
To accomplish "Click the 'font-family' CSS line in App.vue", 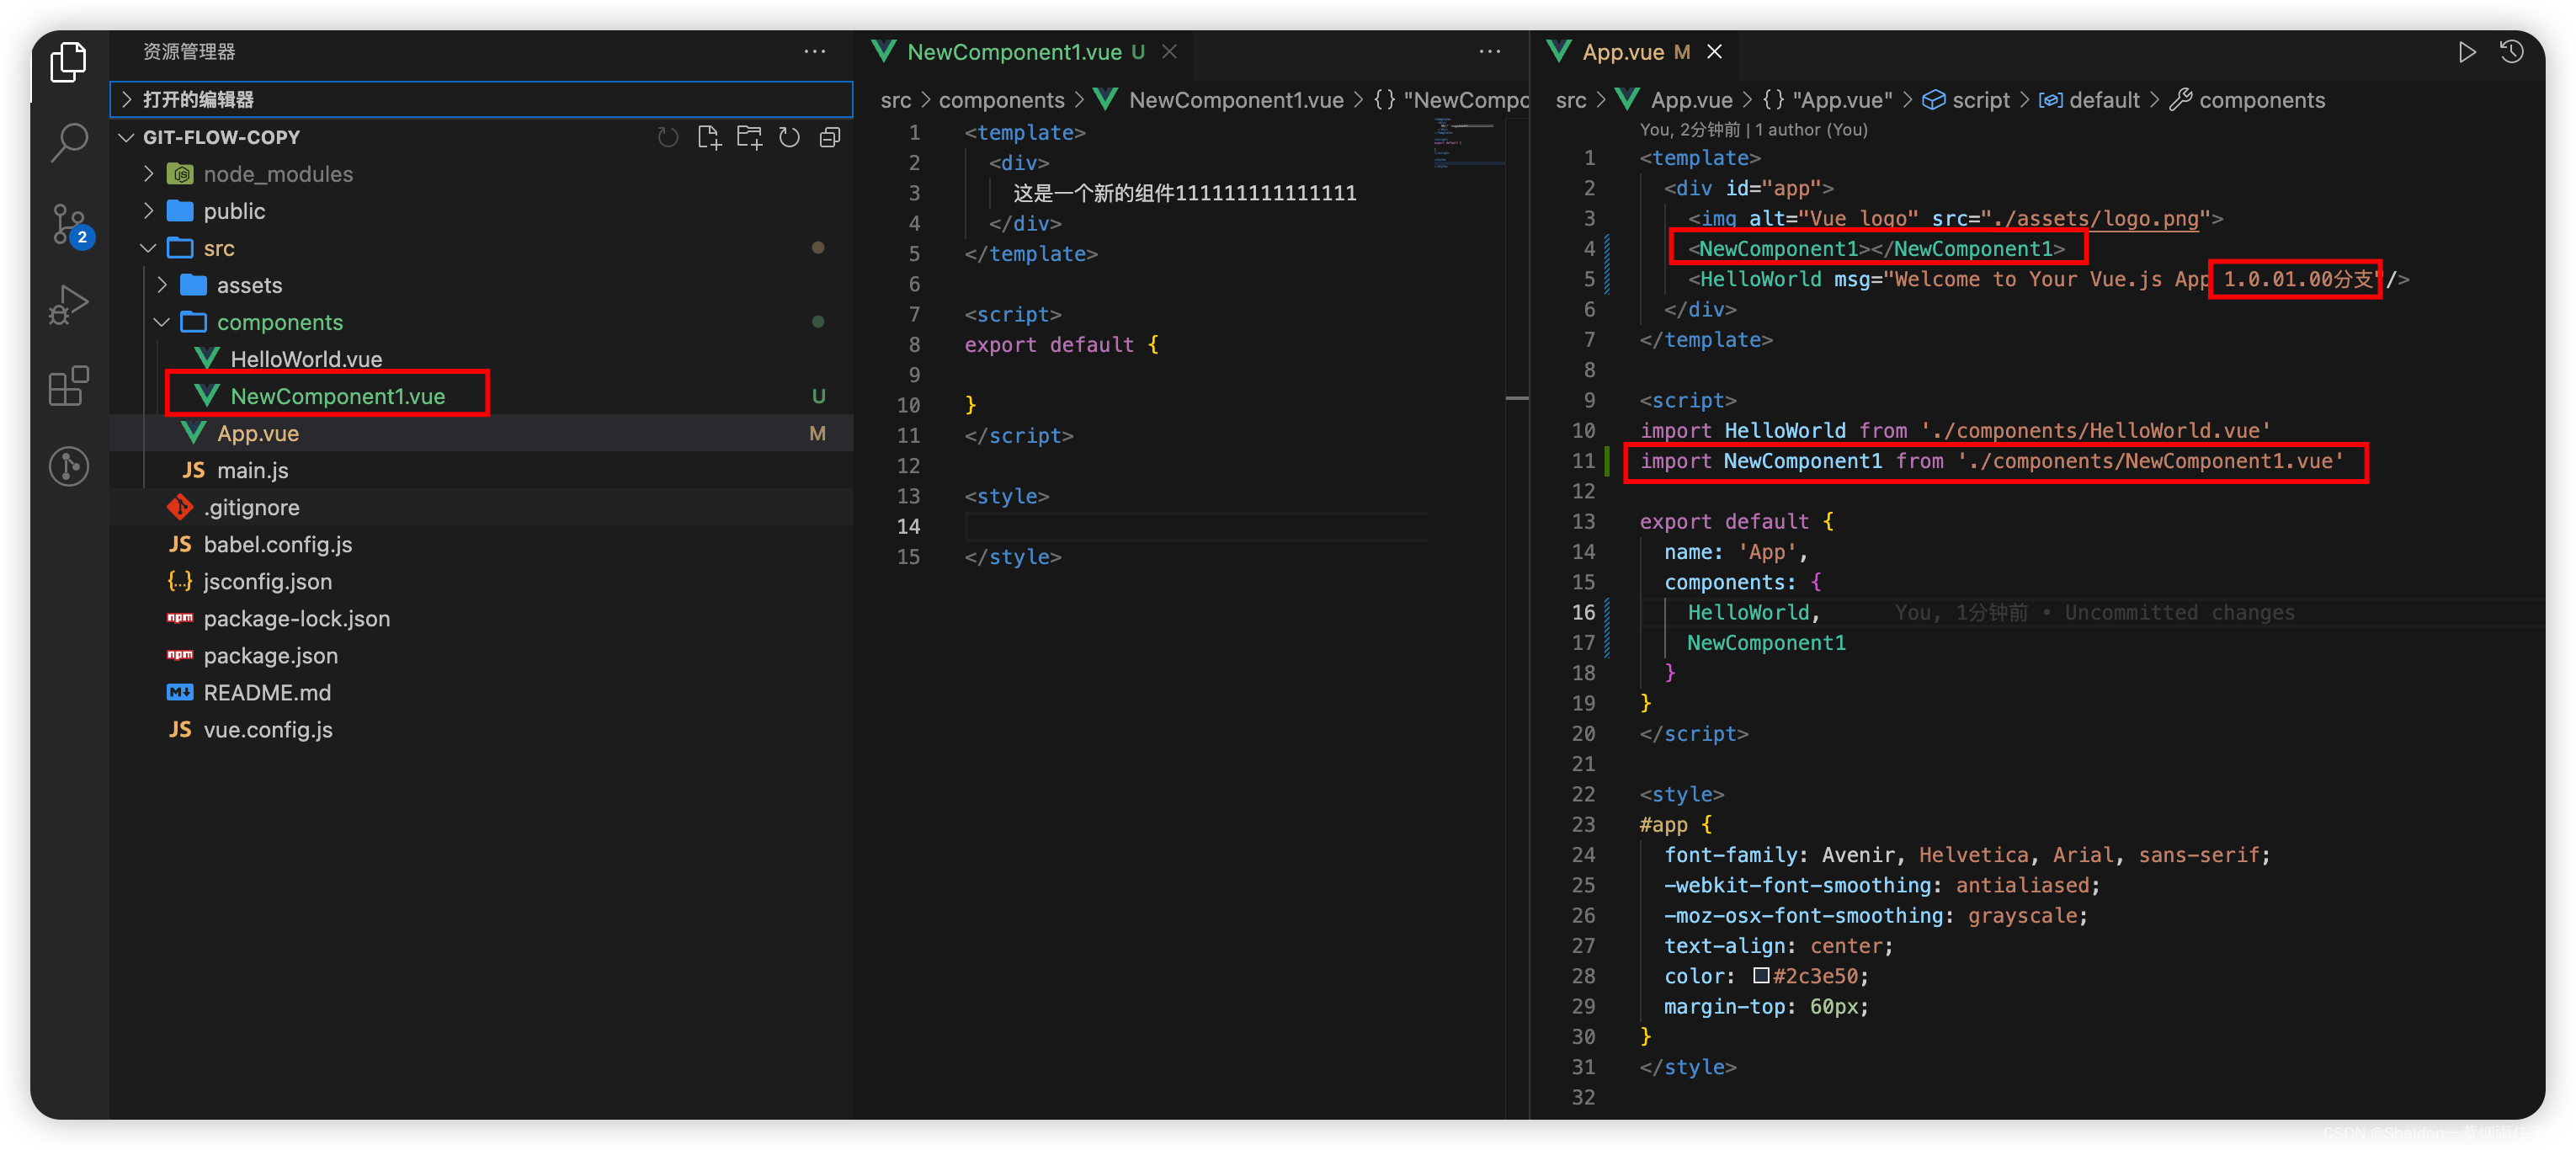I will (x=1966, y=854).
